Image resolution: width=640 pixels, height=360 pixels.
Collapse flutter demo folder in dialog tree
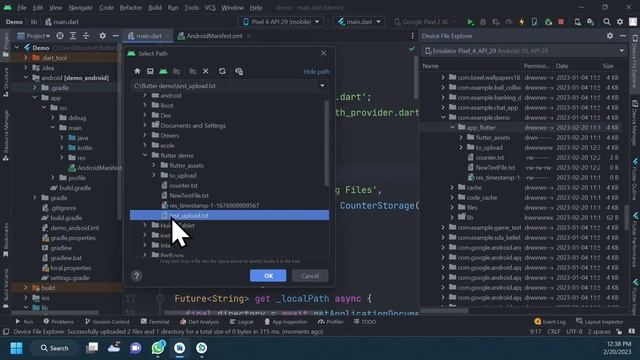coord(145,156)
